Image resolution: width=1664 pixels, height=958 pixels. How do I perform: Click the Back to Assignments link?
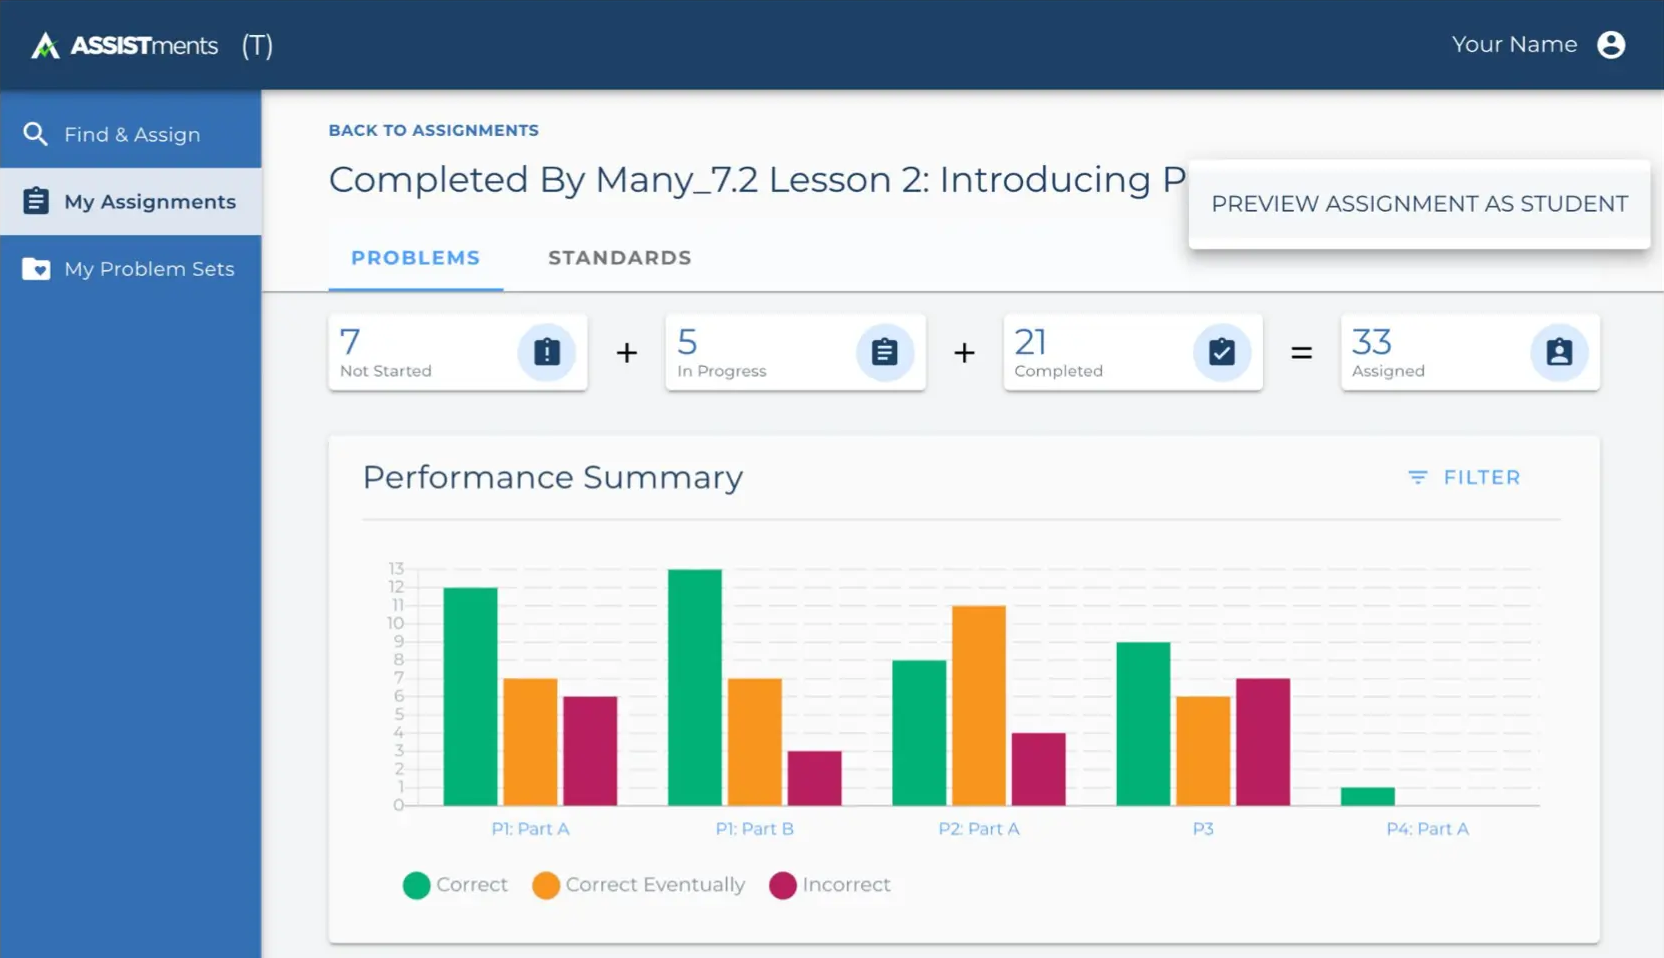click(x=433, y=130)
